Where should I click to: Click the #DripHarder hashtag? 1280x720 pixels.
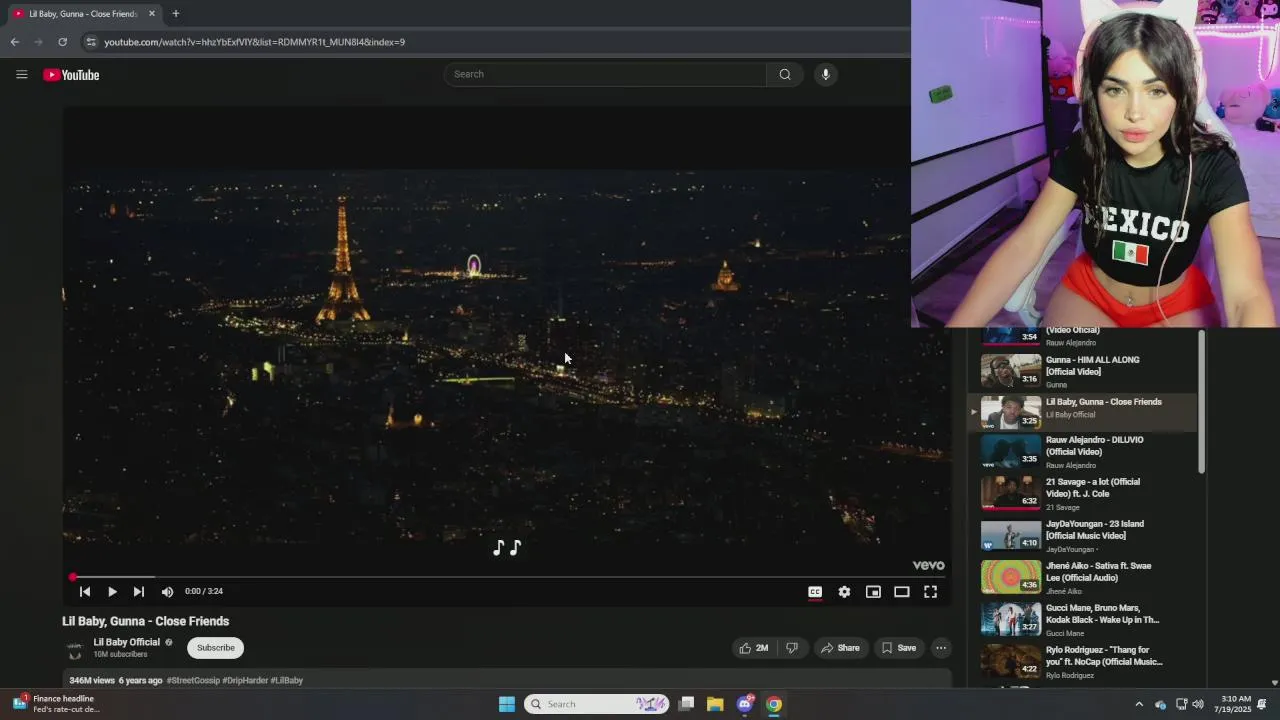(x=245, y=680)
